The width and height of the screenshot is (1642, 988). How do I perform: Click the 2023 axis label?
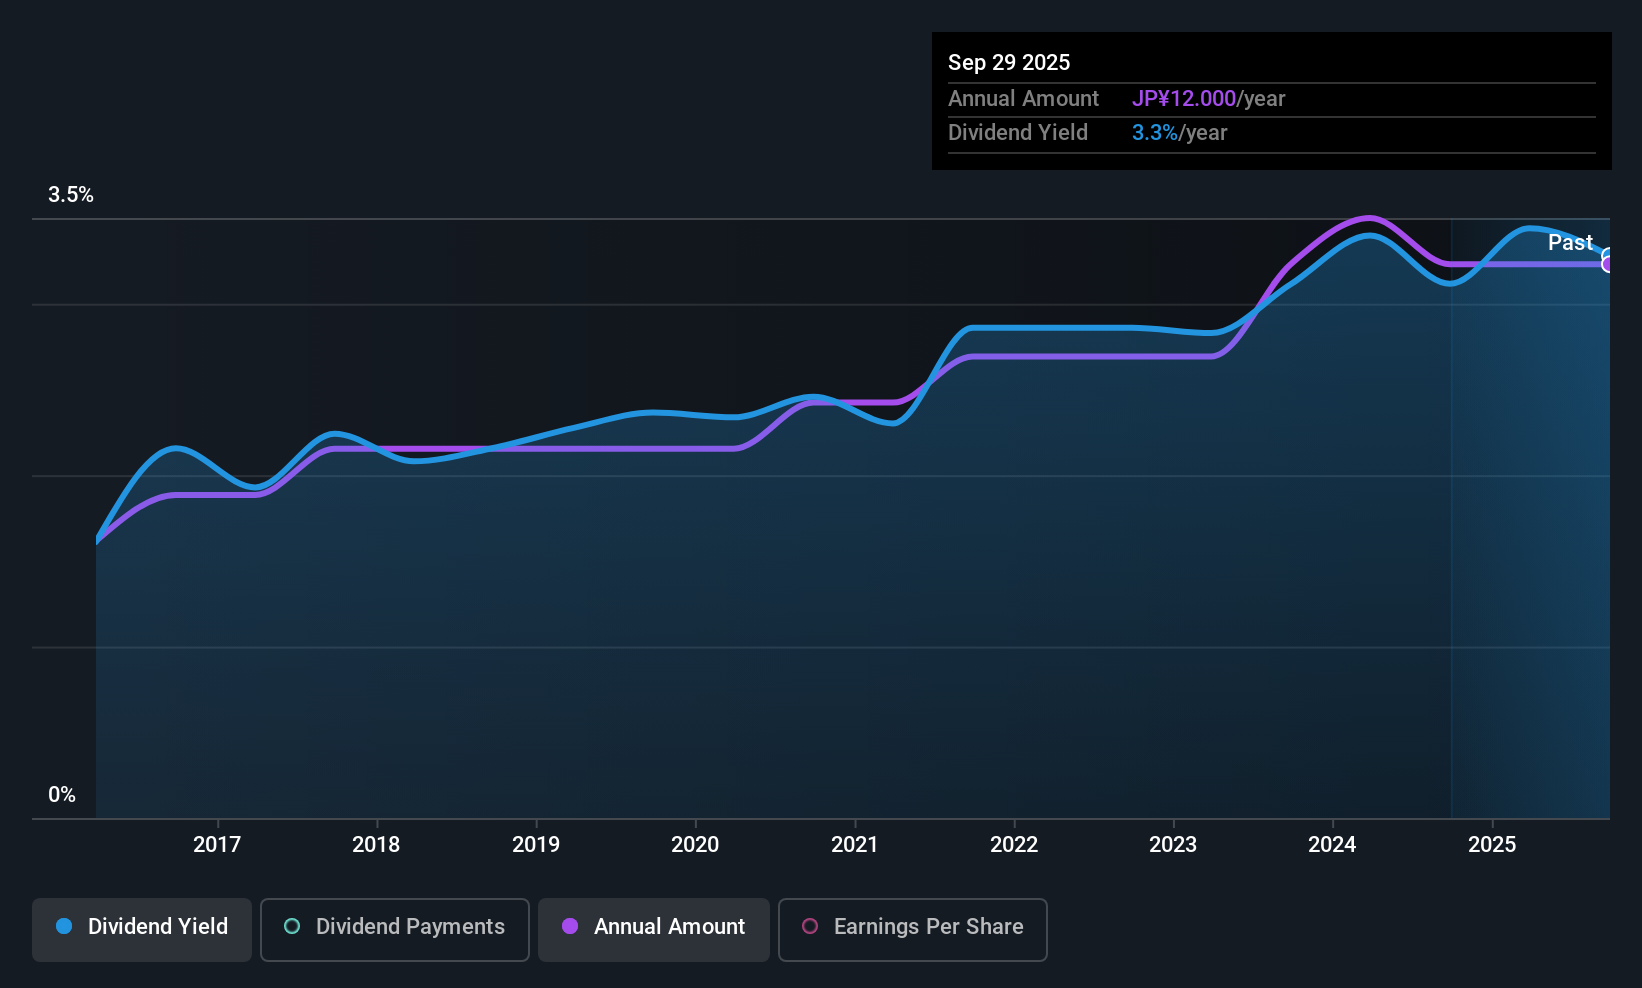click(x=1173, y=845)
